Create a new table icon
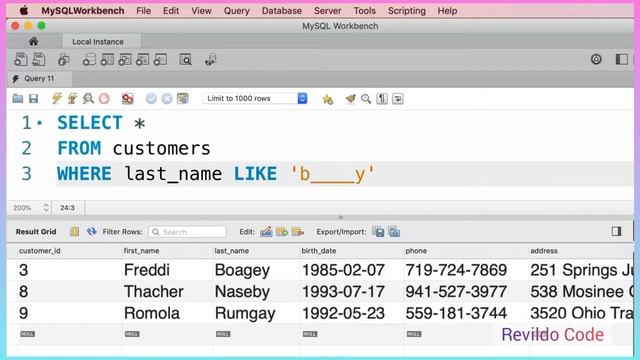Screen dimensions: 640x360 click(107, 60)
